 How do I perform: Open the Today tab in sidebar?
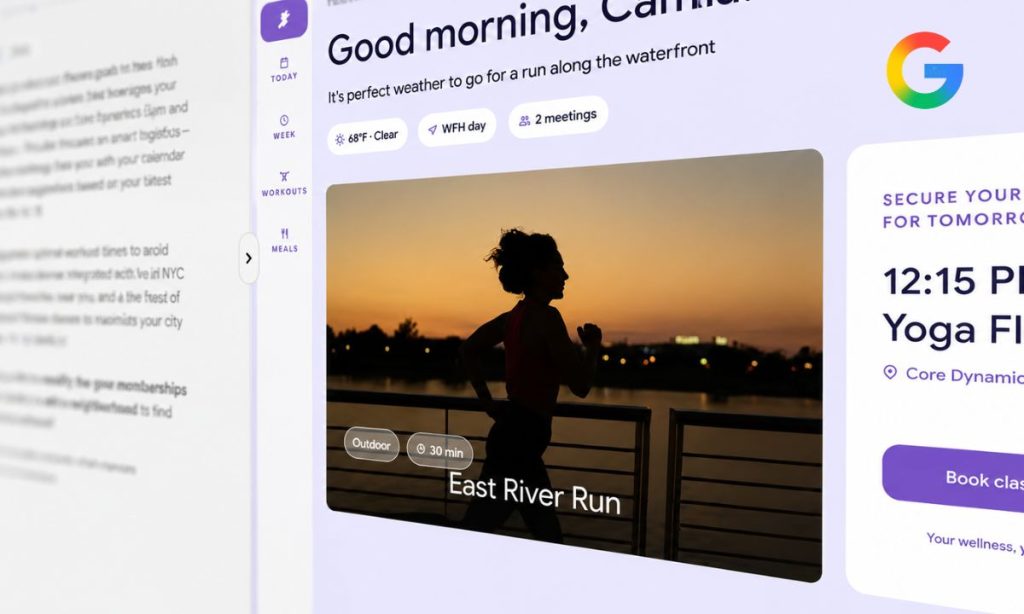click(284, 70)
